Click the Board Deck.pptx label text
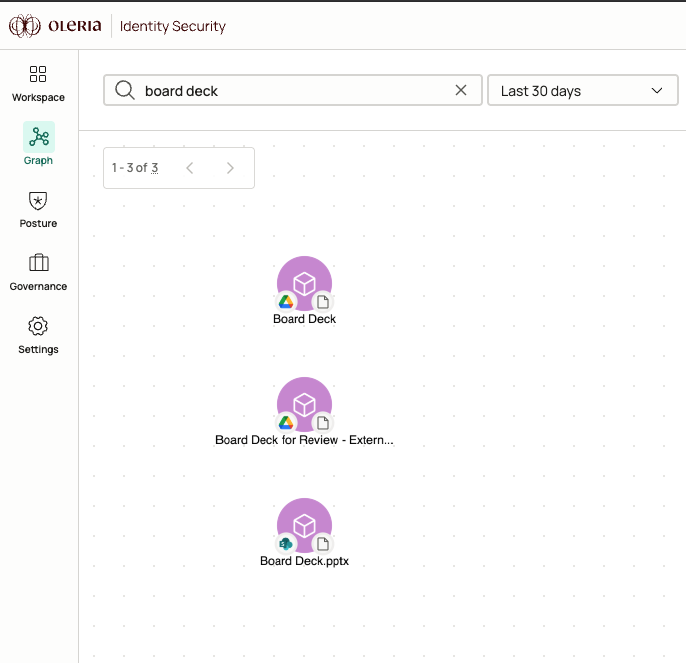This screenshot has height=663, width=686. tap(304, 561)
